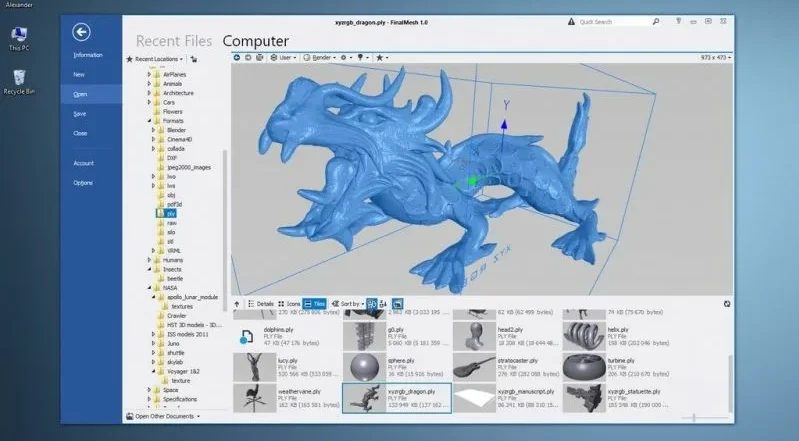Open Options in the blue sidebar
The width and height of the screenshot is (799, 441).
tap(83, 183)
